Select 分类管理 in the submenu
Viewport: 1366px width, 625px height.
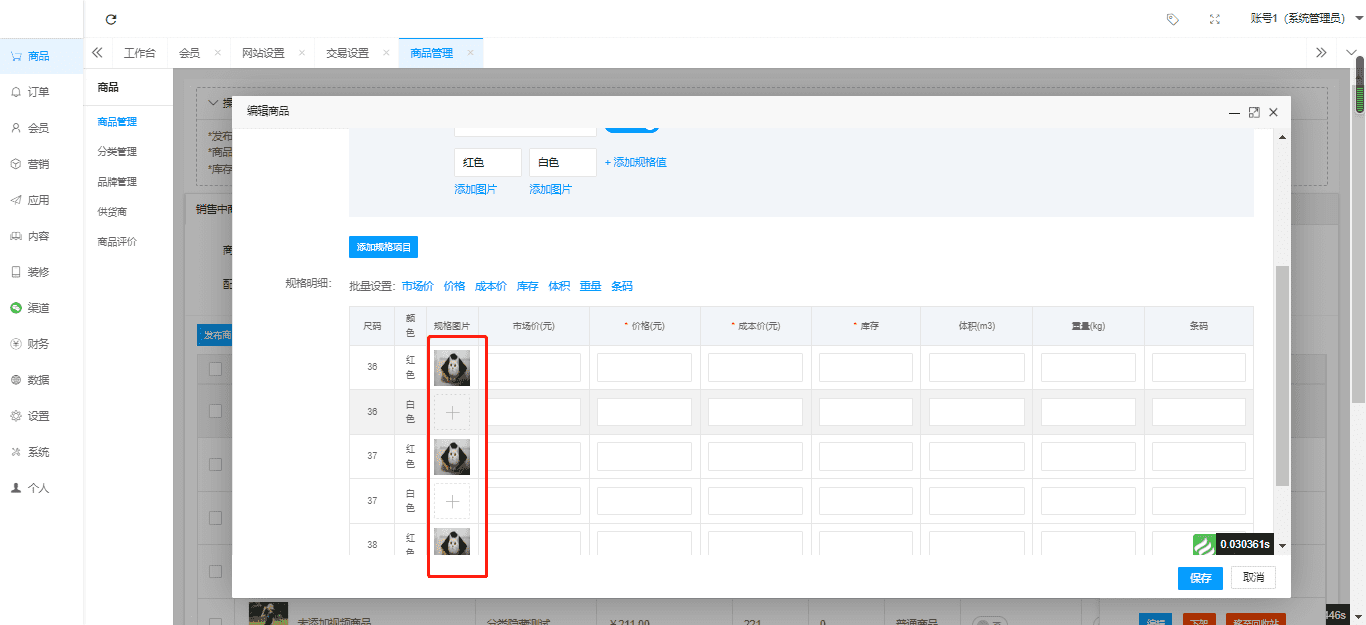tap(117, 152)
